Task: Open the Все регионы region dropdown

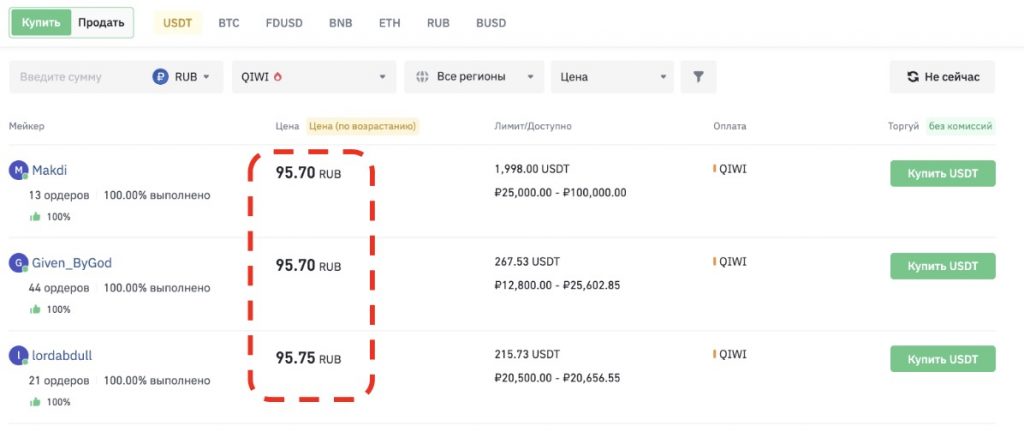Action: [474, 77]
